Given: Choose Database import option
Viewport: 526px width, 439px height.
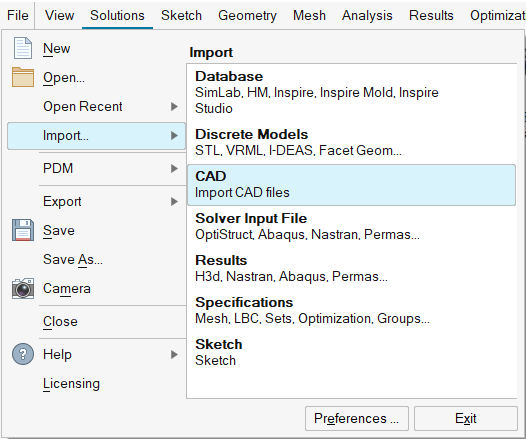Looking at the screenshot, I should tap(351, 92).
